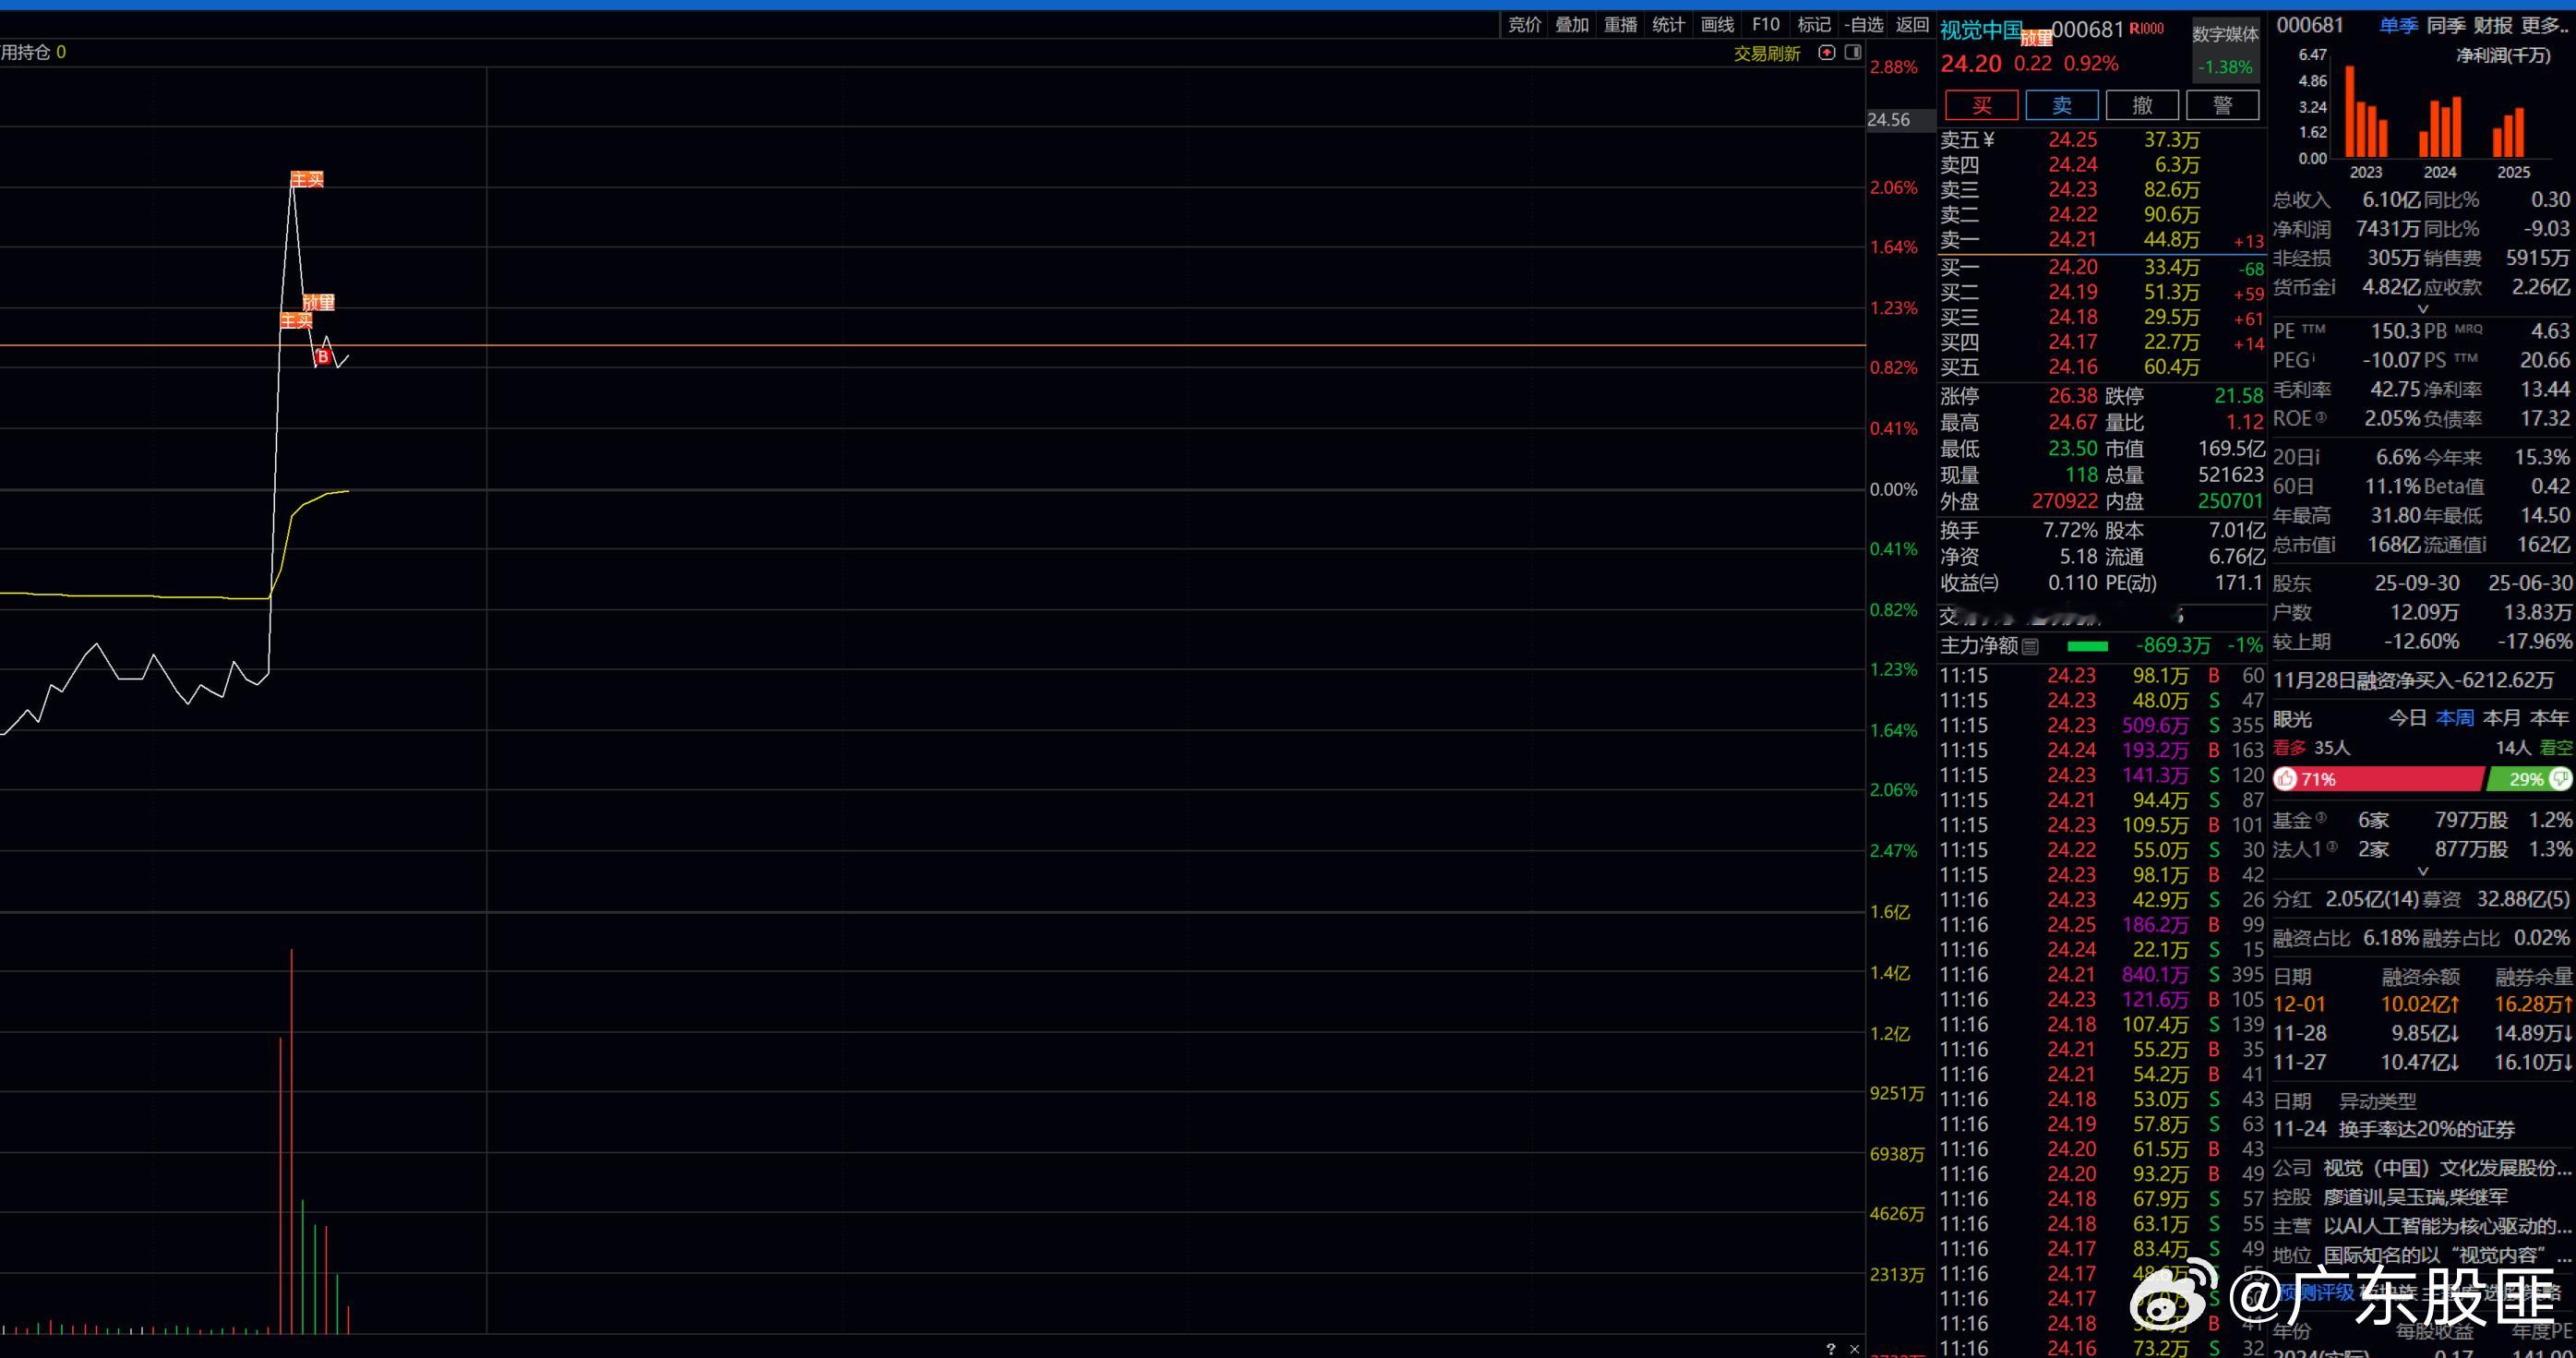Click the thumbs-down 看空 vote icon

pyautogui.click(x=2560, y=779)
